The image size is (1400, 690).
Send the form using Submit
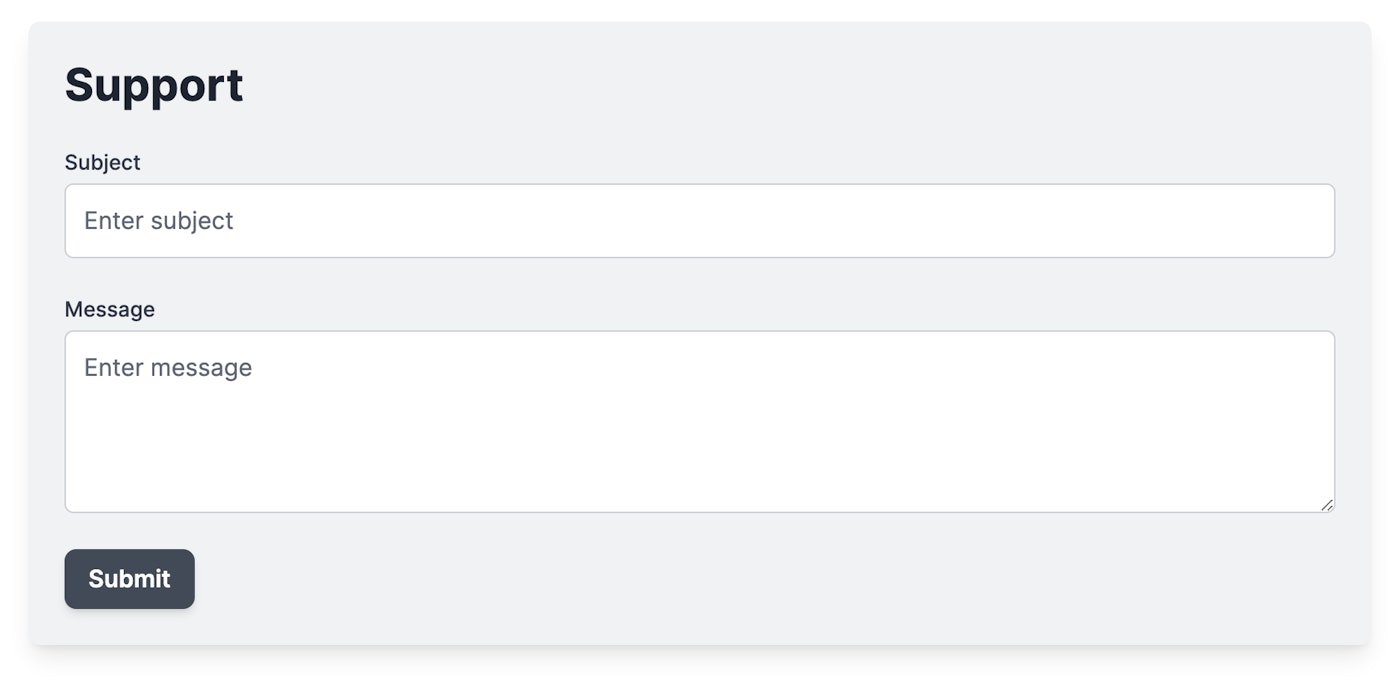[x=129, y=579]
